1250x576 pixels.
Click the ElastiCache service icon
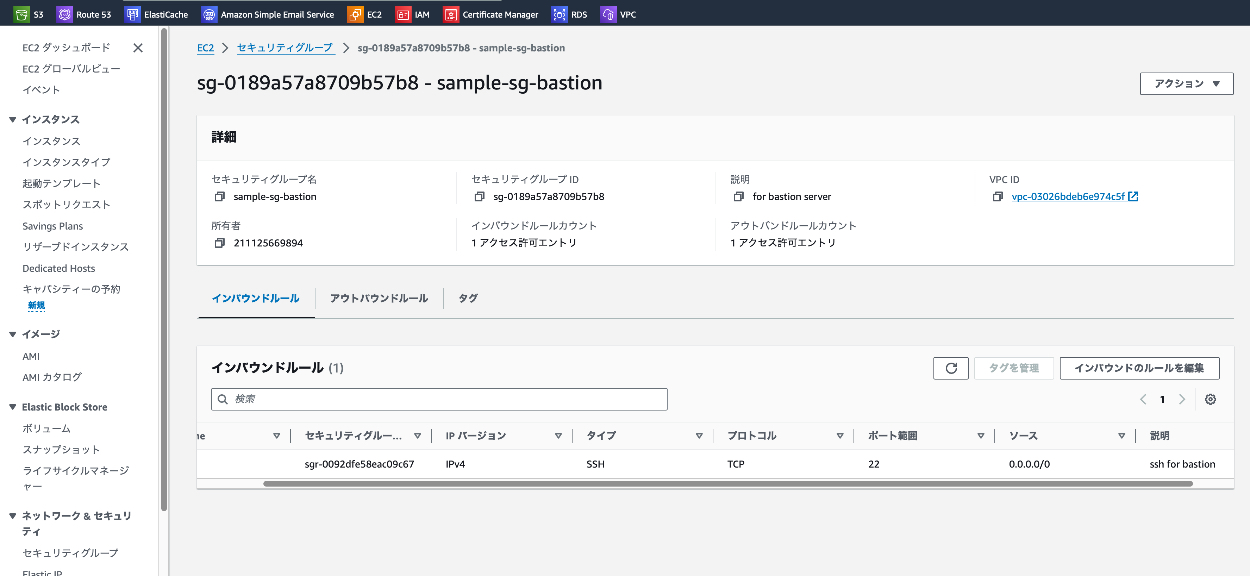133,14
